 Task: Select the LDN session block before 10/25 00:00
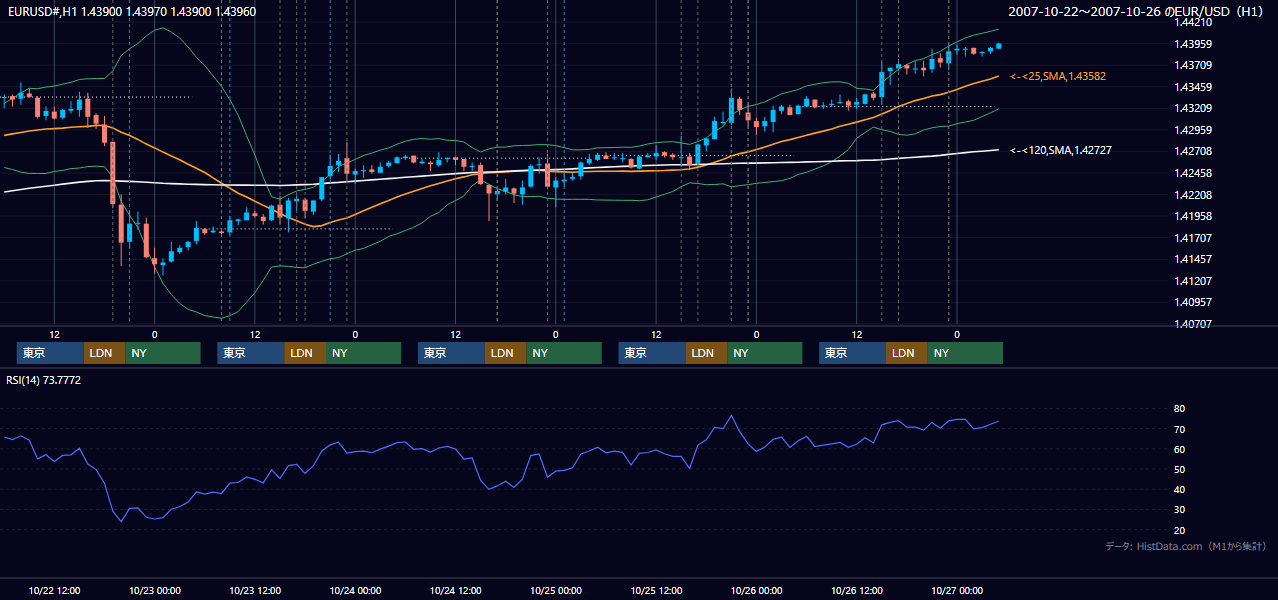click(505, 353)
